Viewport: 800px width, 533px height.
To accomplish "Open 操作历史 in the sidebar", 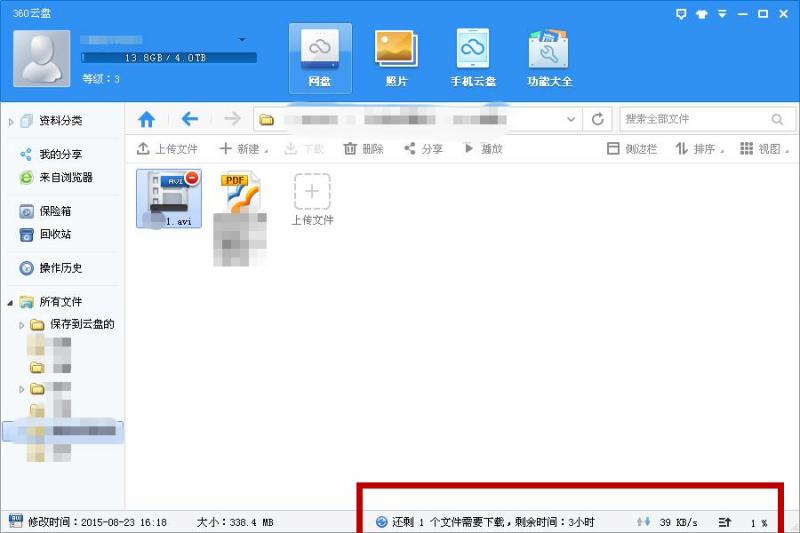I will click(61, 268).
